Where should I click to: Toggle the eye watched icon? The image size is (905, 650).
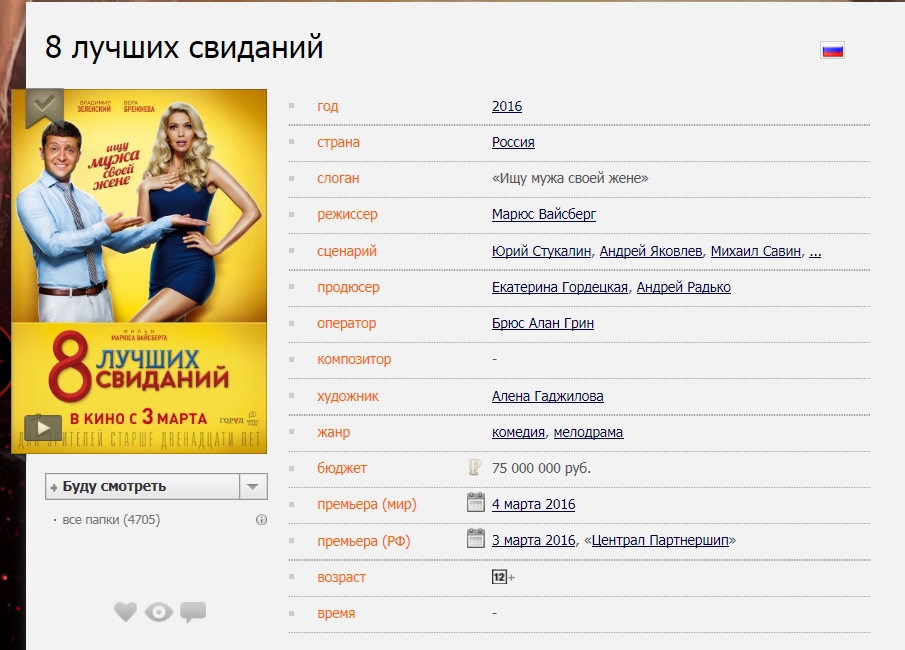[x=159, y=612]
